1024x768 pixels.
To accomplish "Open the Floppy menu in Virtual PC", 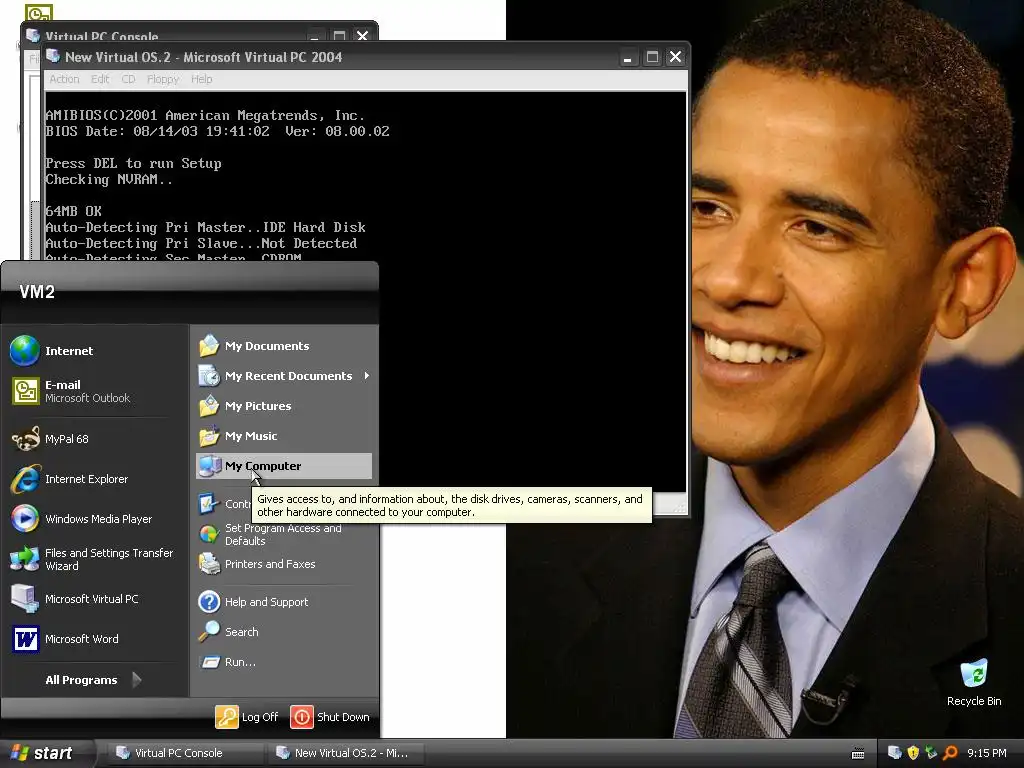I will [x=163, y=79].
